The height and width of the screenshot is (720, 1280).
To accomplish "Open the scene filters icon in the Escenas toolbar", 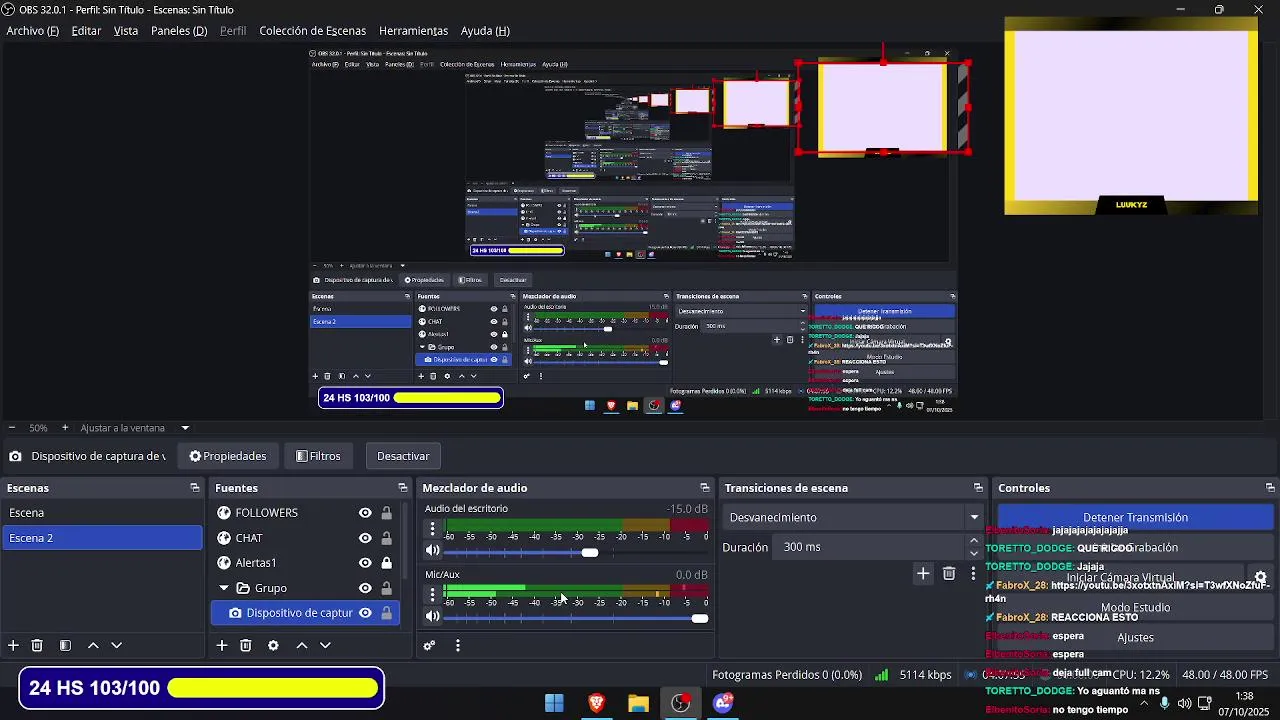I will click(65, 646).
